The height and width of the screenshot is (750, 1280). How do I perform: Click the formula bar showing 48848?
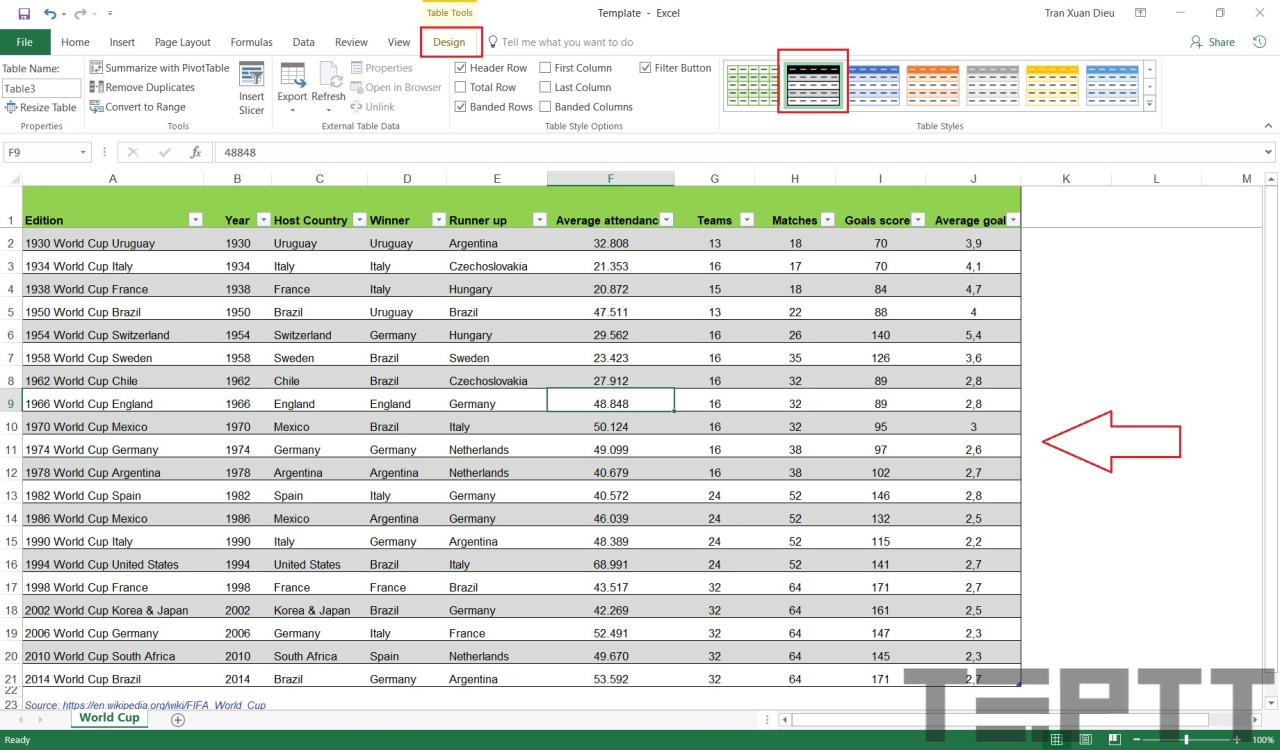pos(740,153)
